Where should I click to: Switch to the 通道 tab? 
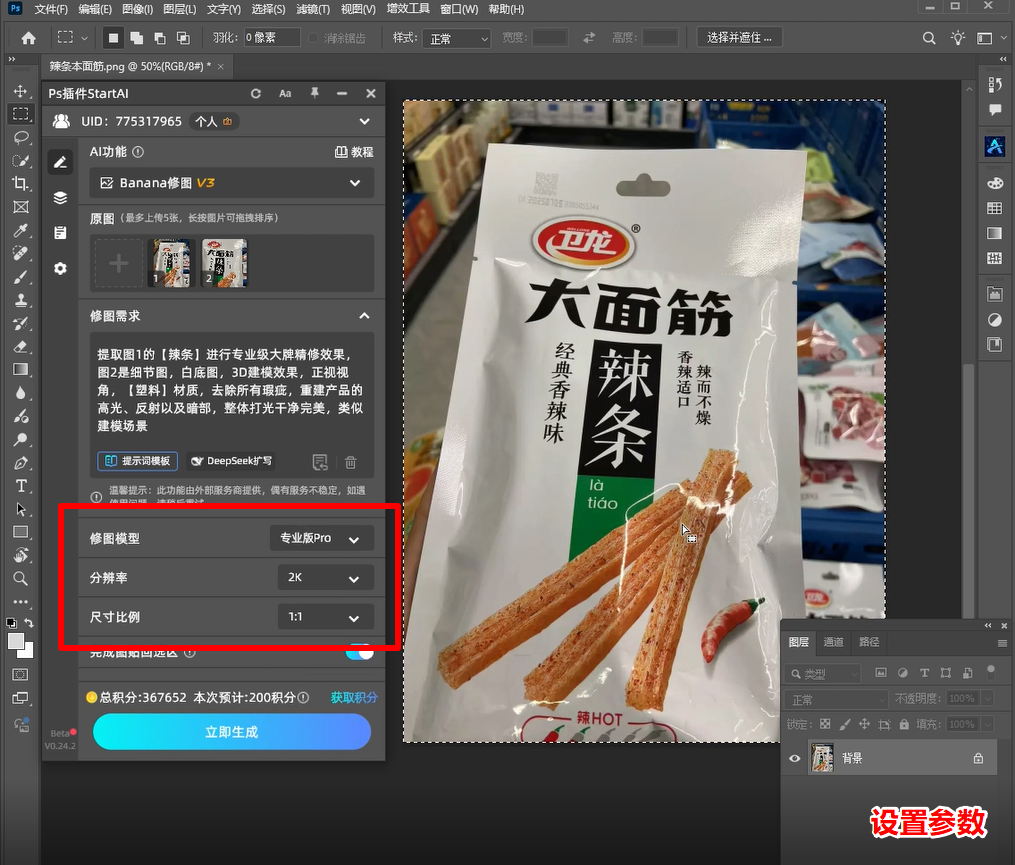point(833,642)
